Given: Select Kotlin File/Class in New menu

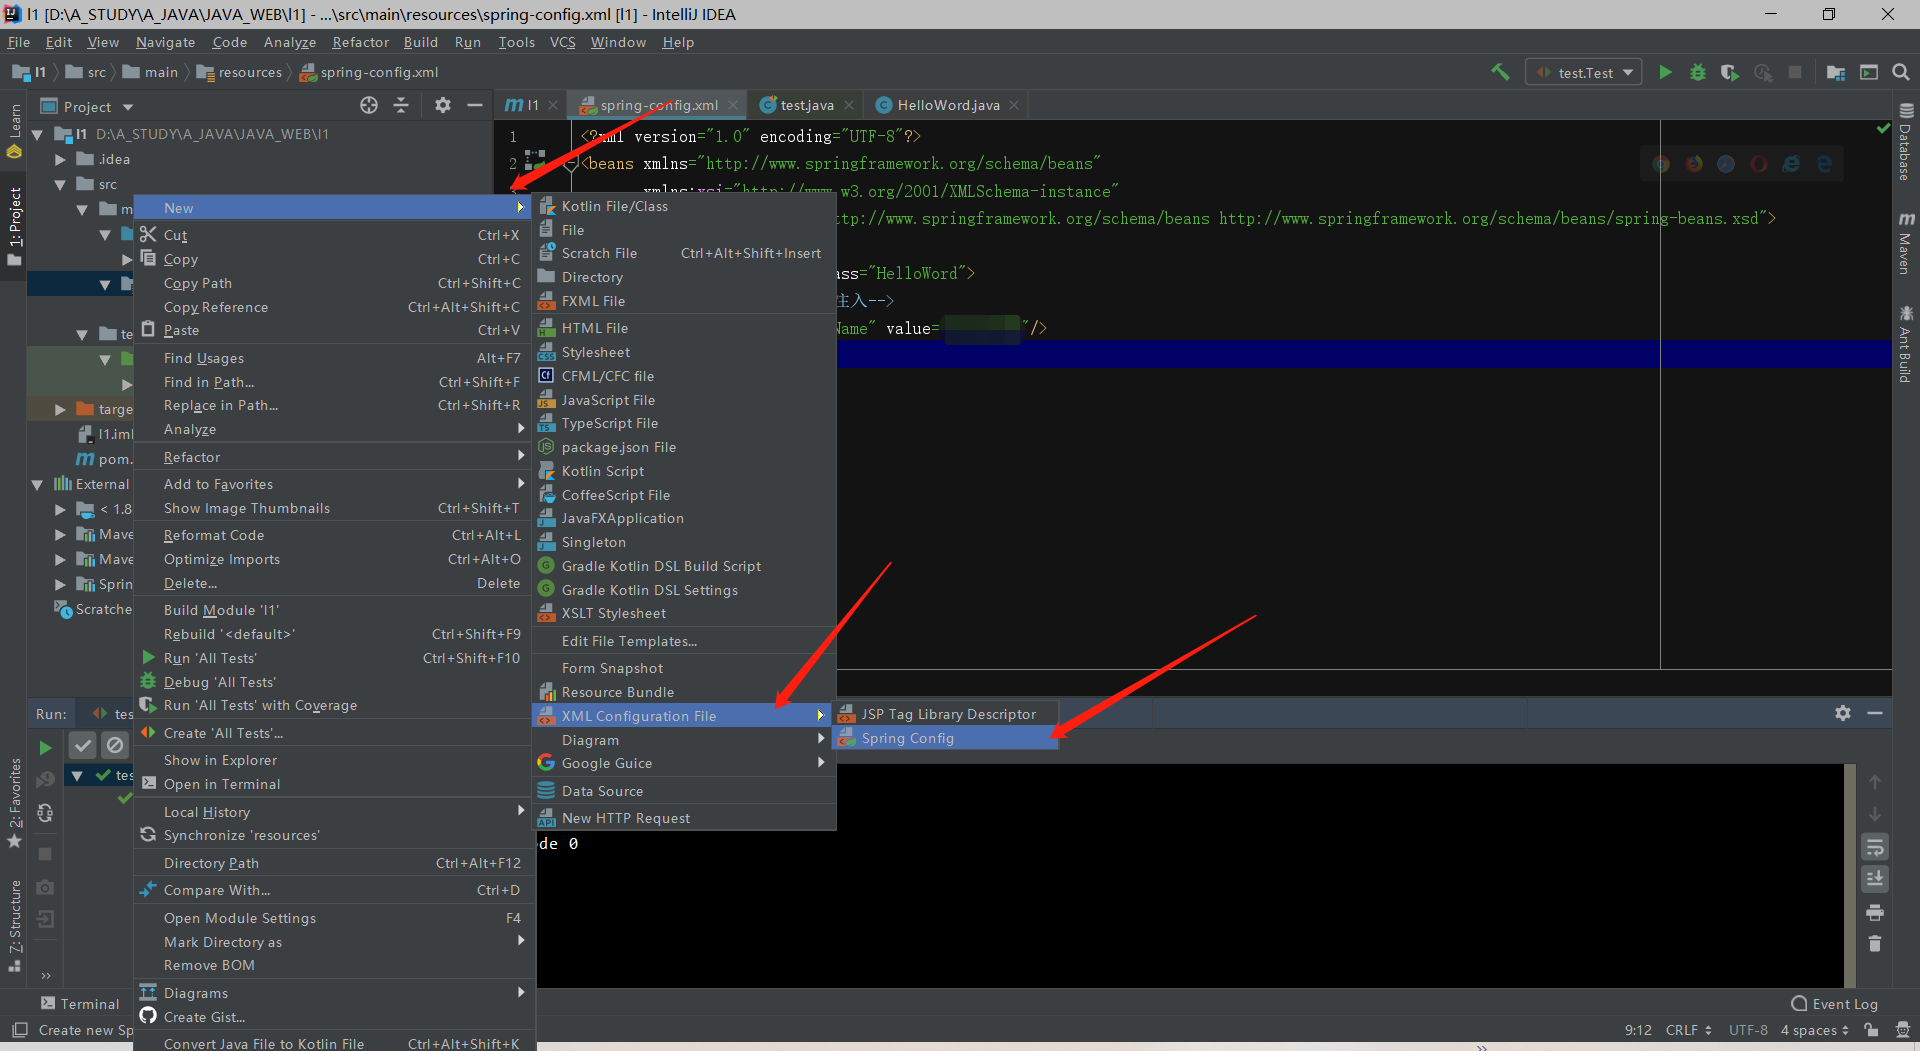Looking at the screenshot, I should [684, 206].
